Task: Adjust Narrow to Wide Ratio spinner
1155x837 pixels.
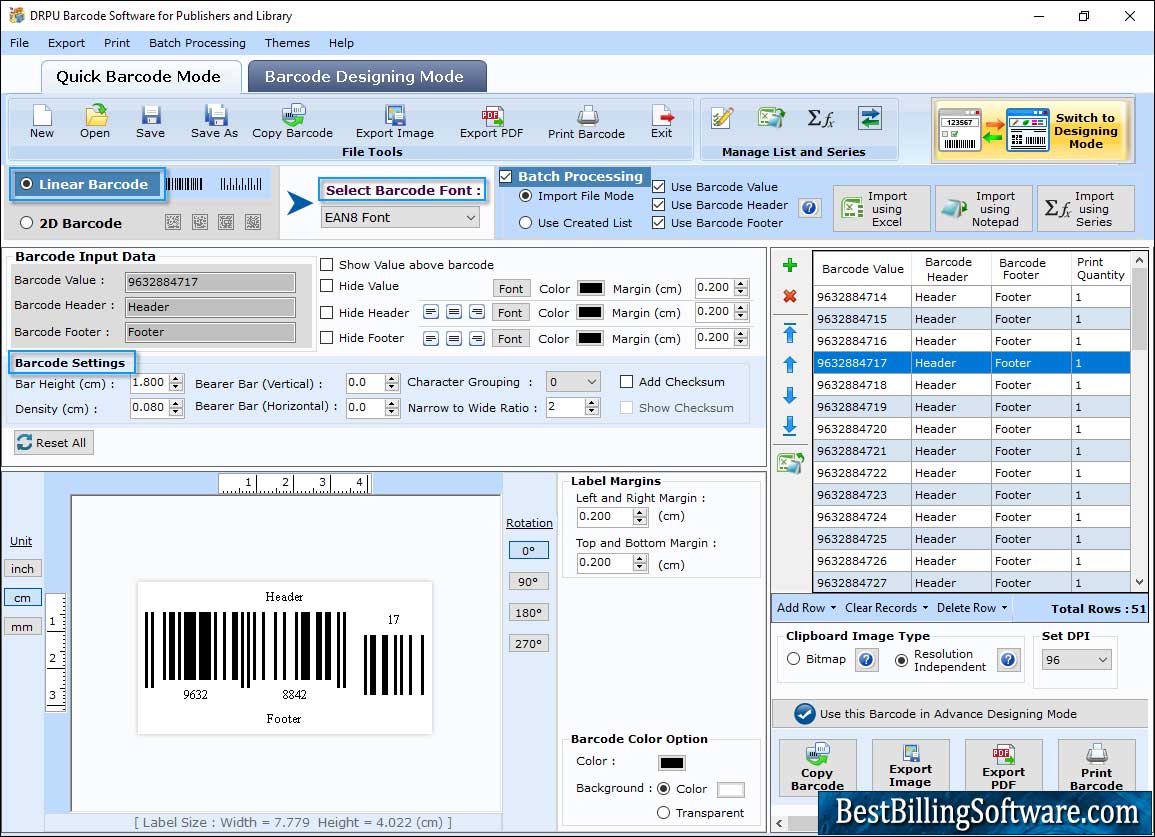Action: point(591,407)
